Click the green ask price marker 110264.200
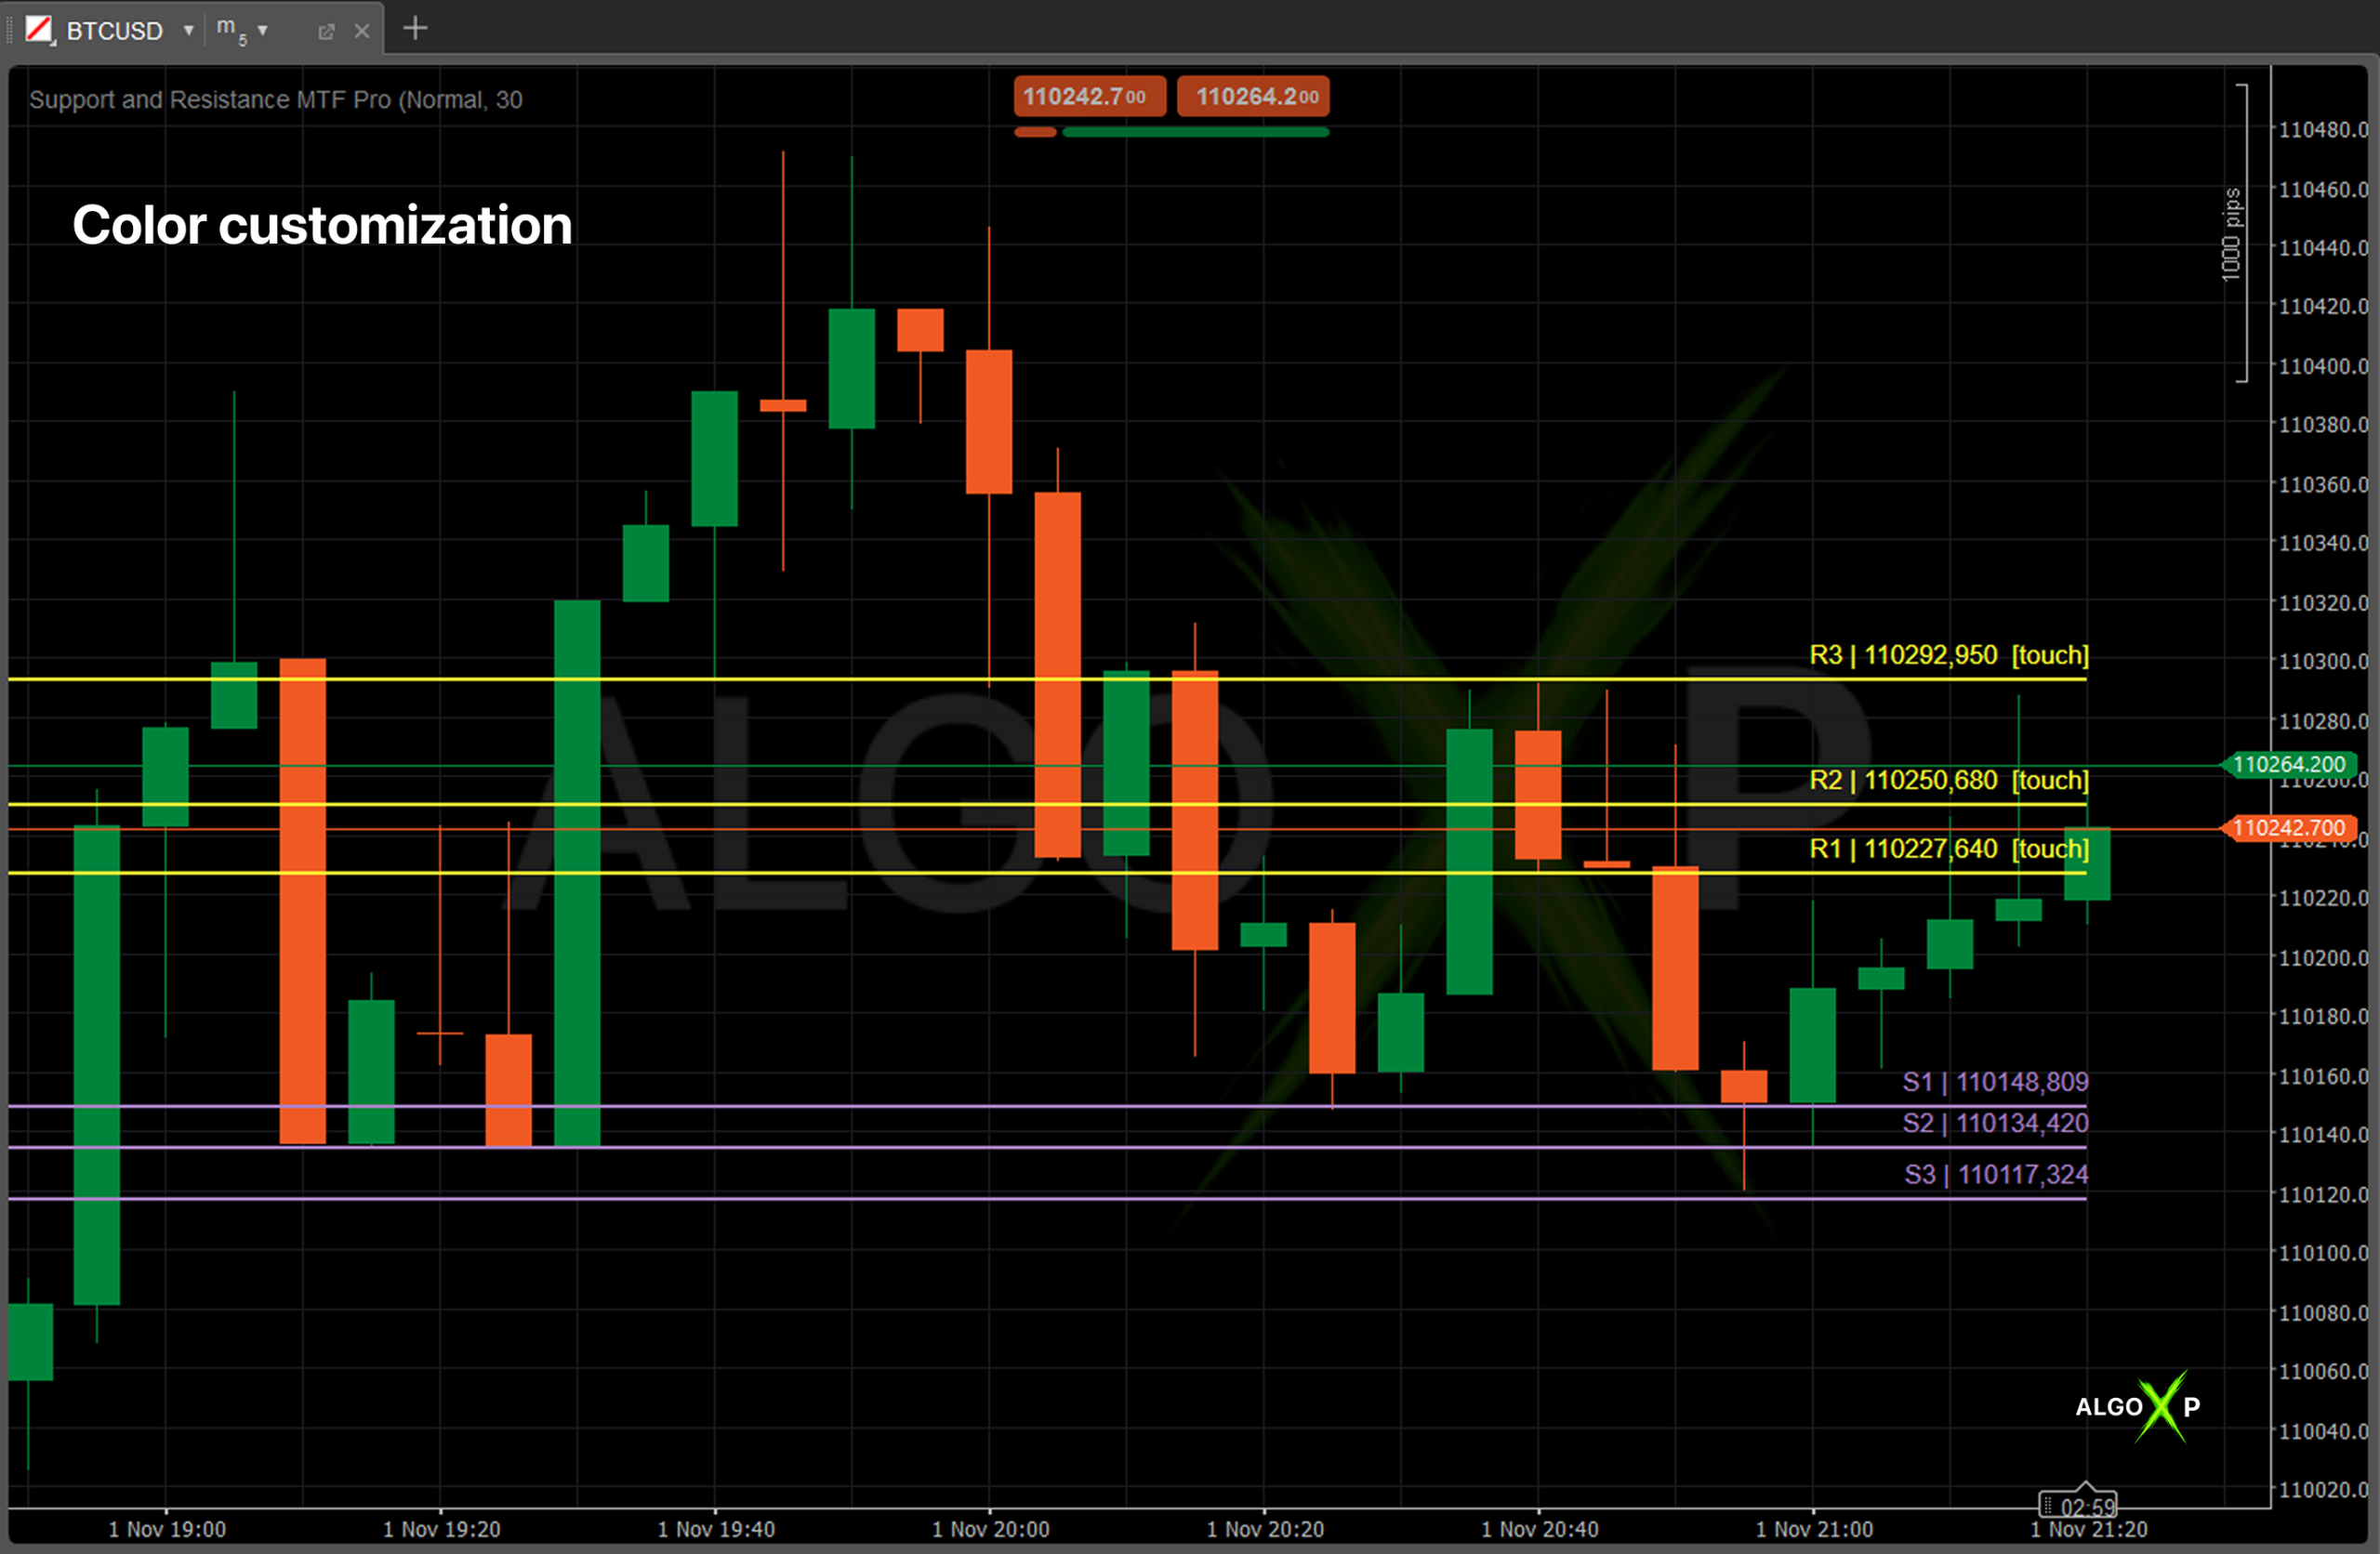This screenshot has width=2380, height=1554. pyautogui.click(x=2288, y=765)
